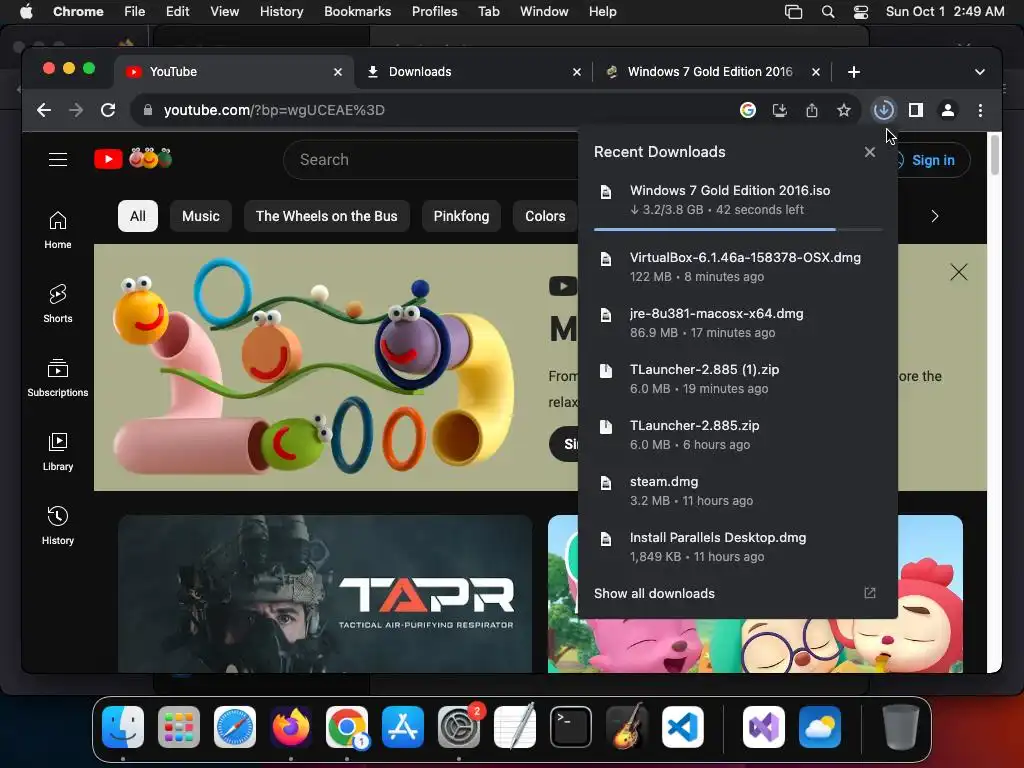Open Launchpad from the Dock
The height and width of the screenshot is (768, 1024).
click(179, 727)
